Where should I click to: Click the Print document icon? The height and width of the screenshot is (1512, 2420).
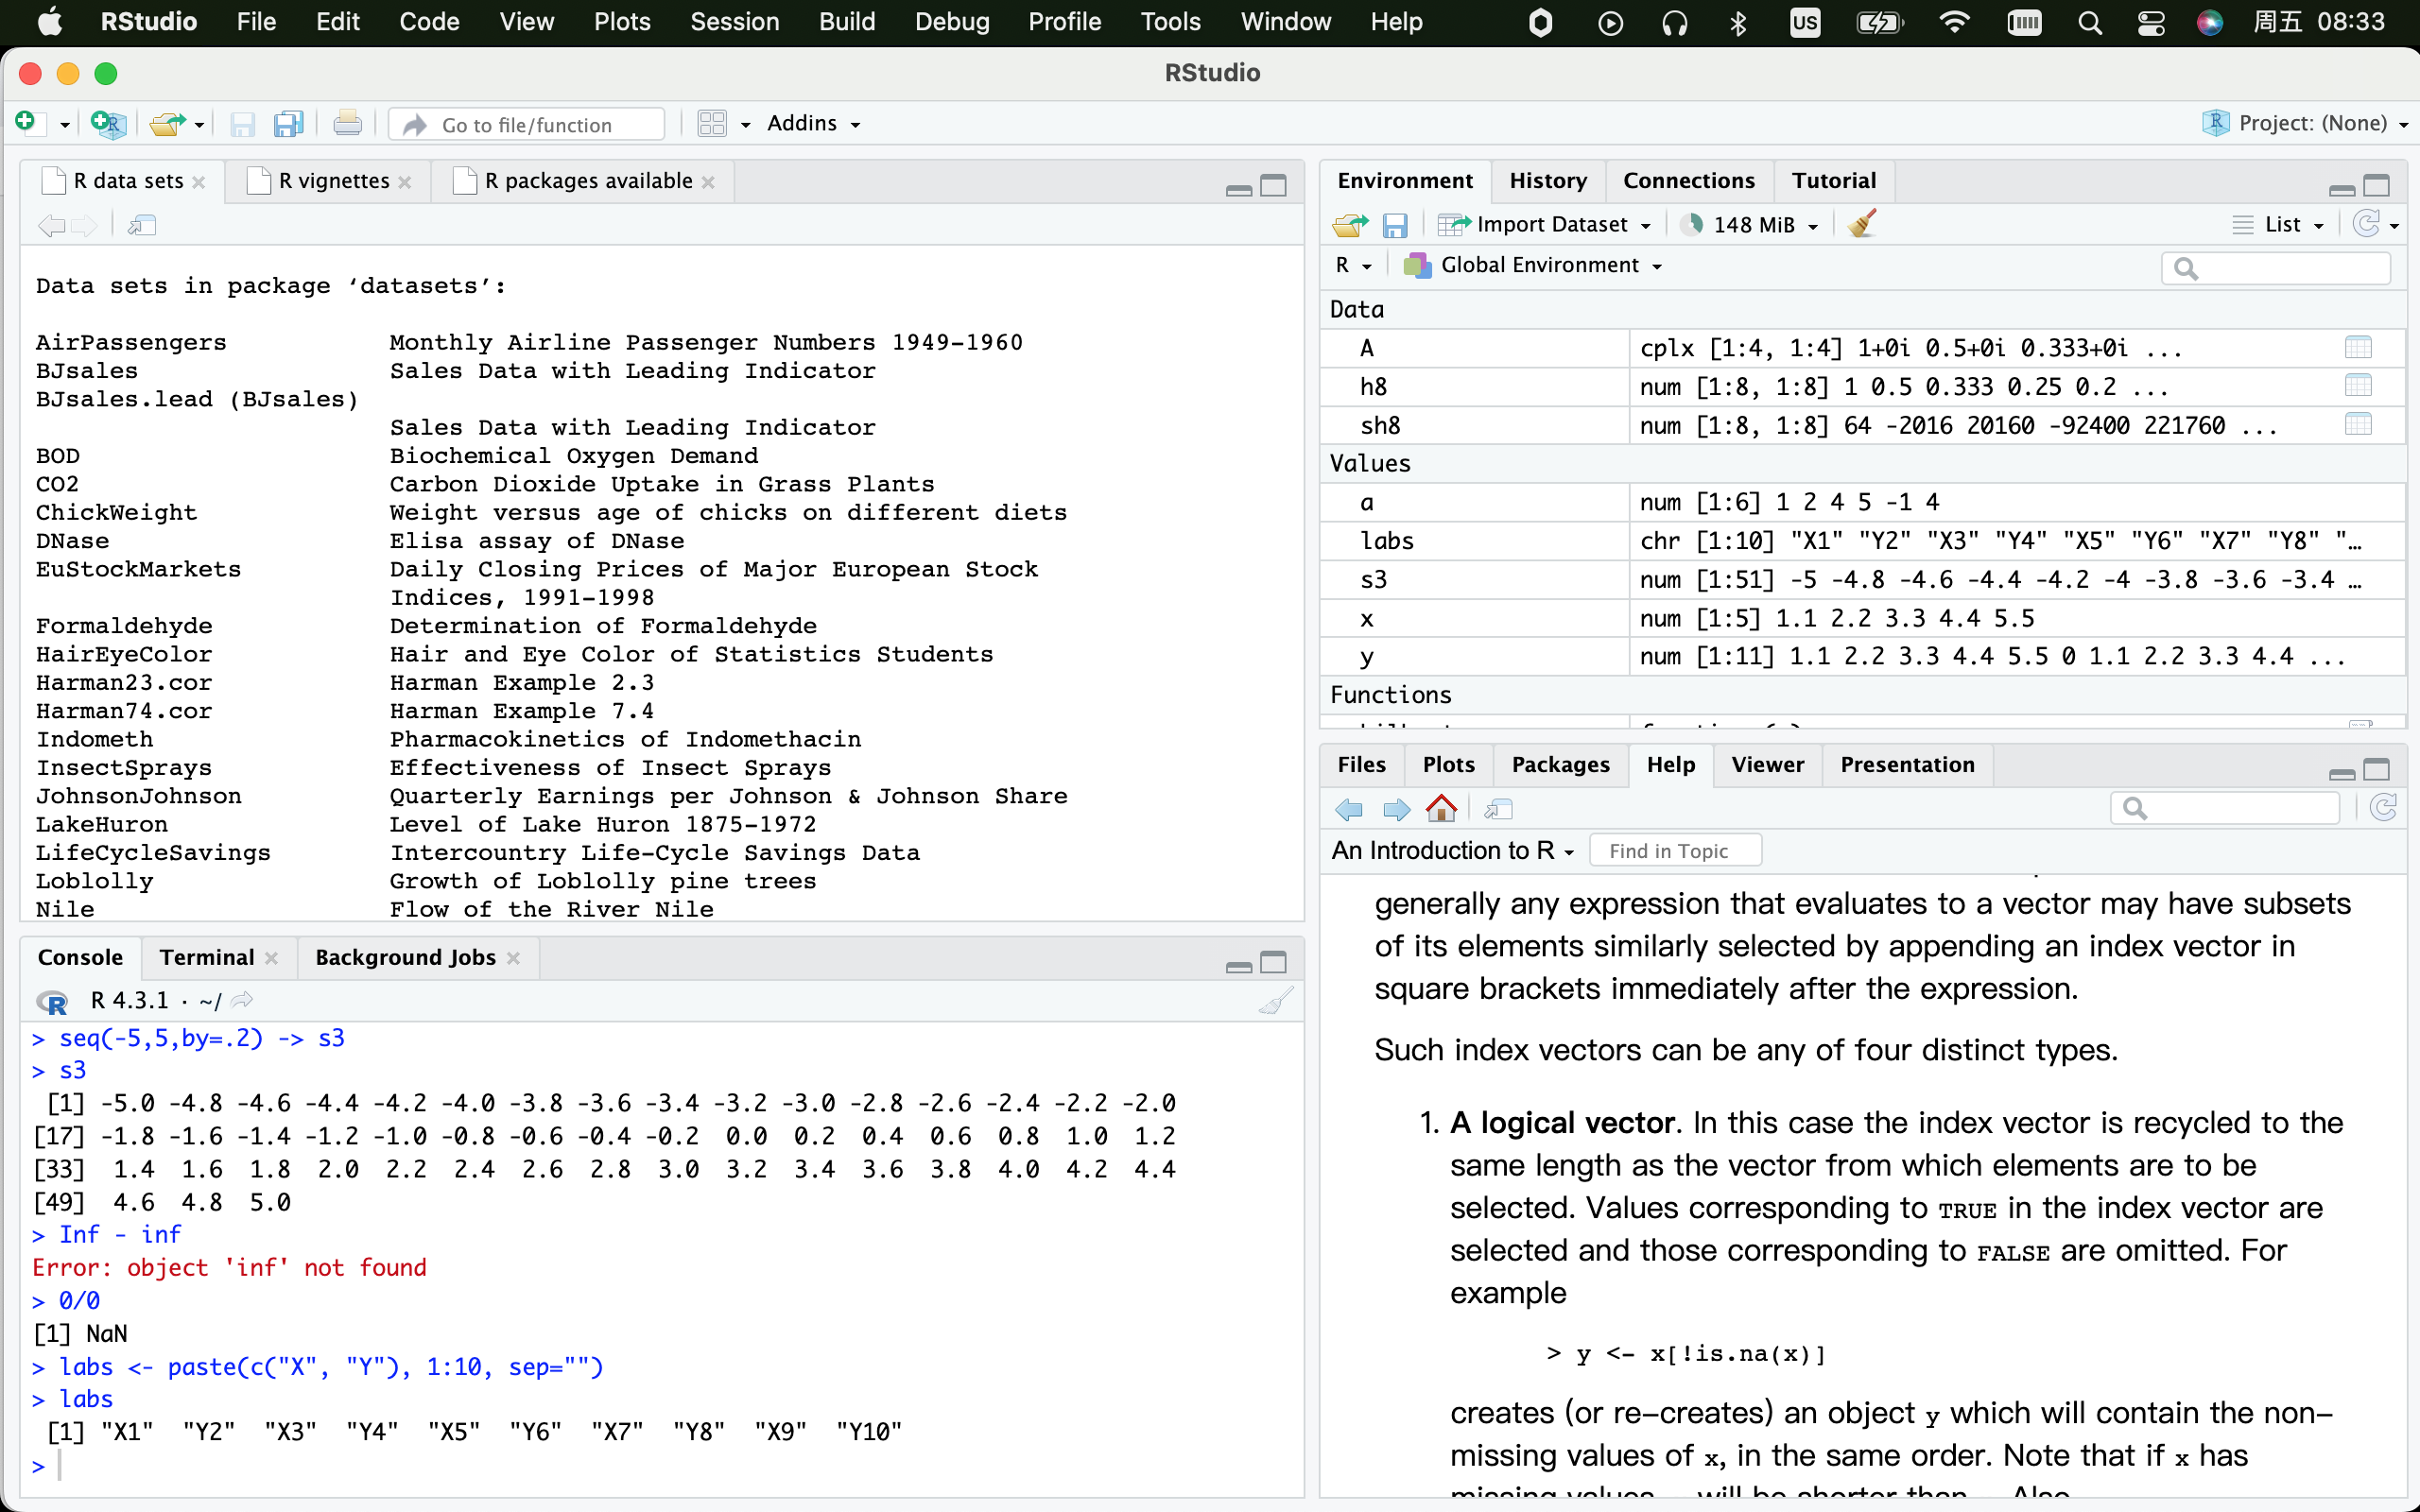click(347, 123)
